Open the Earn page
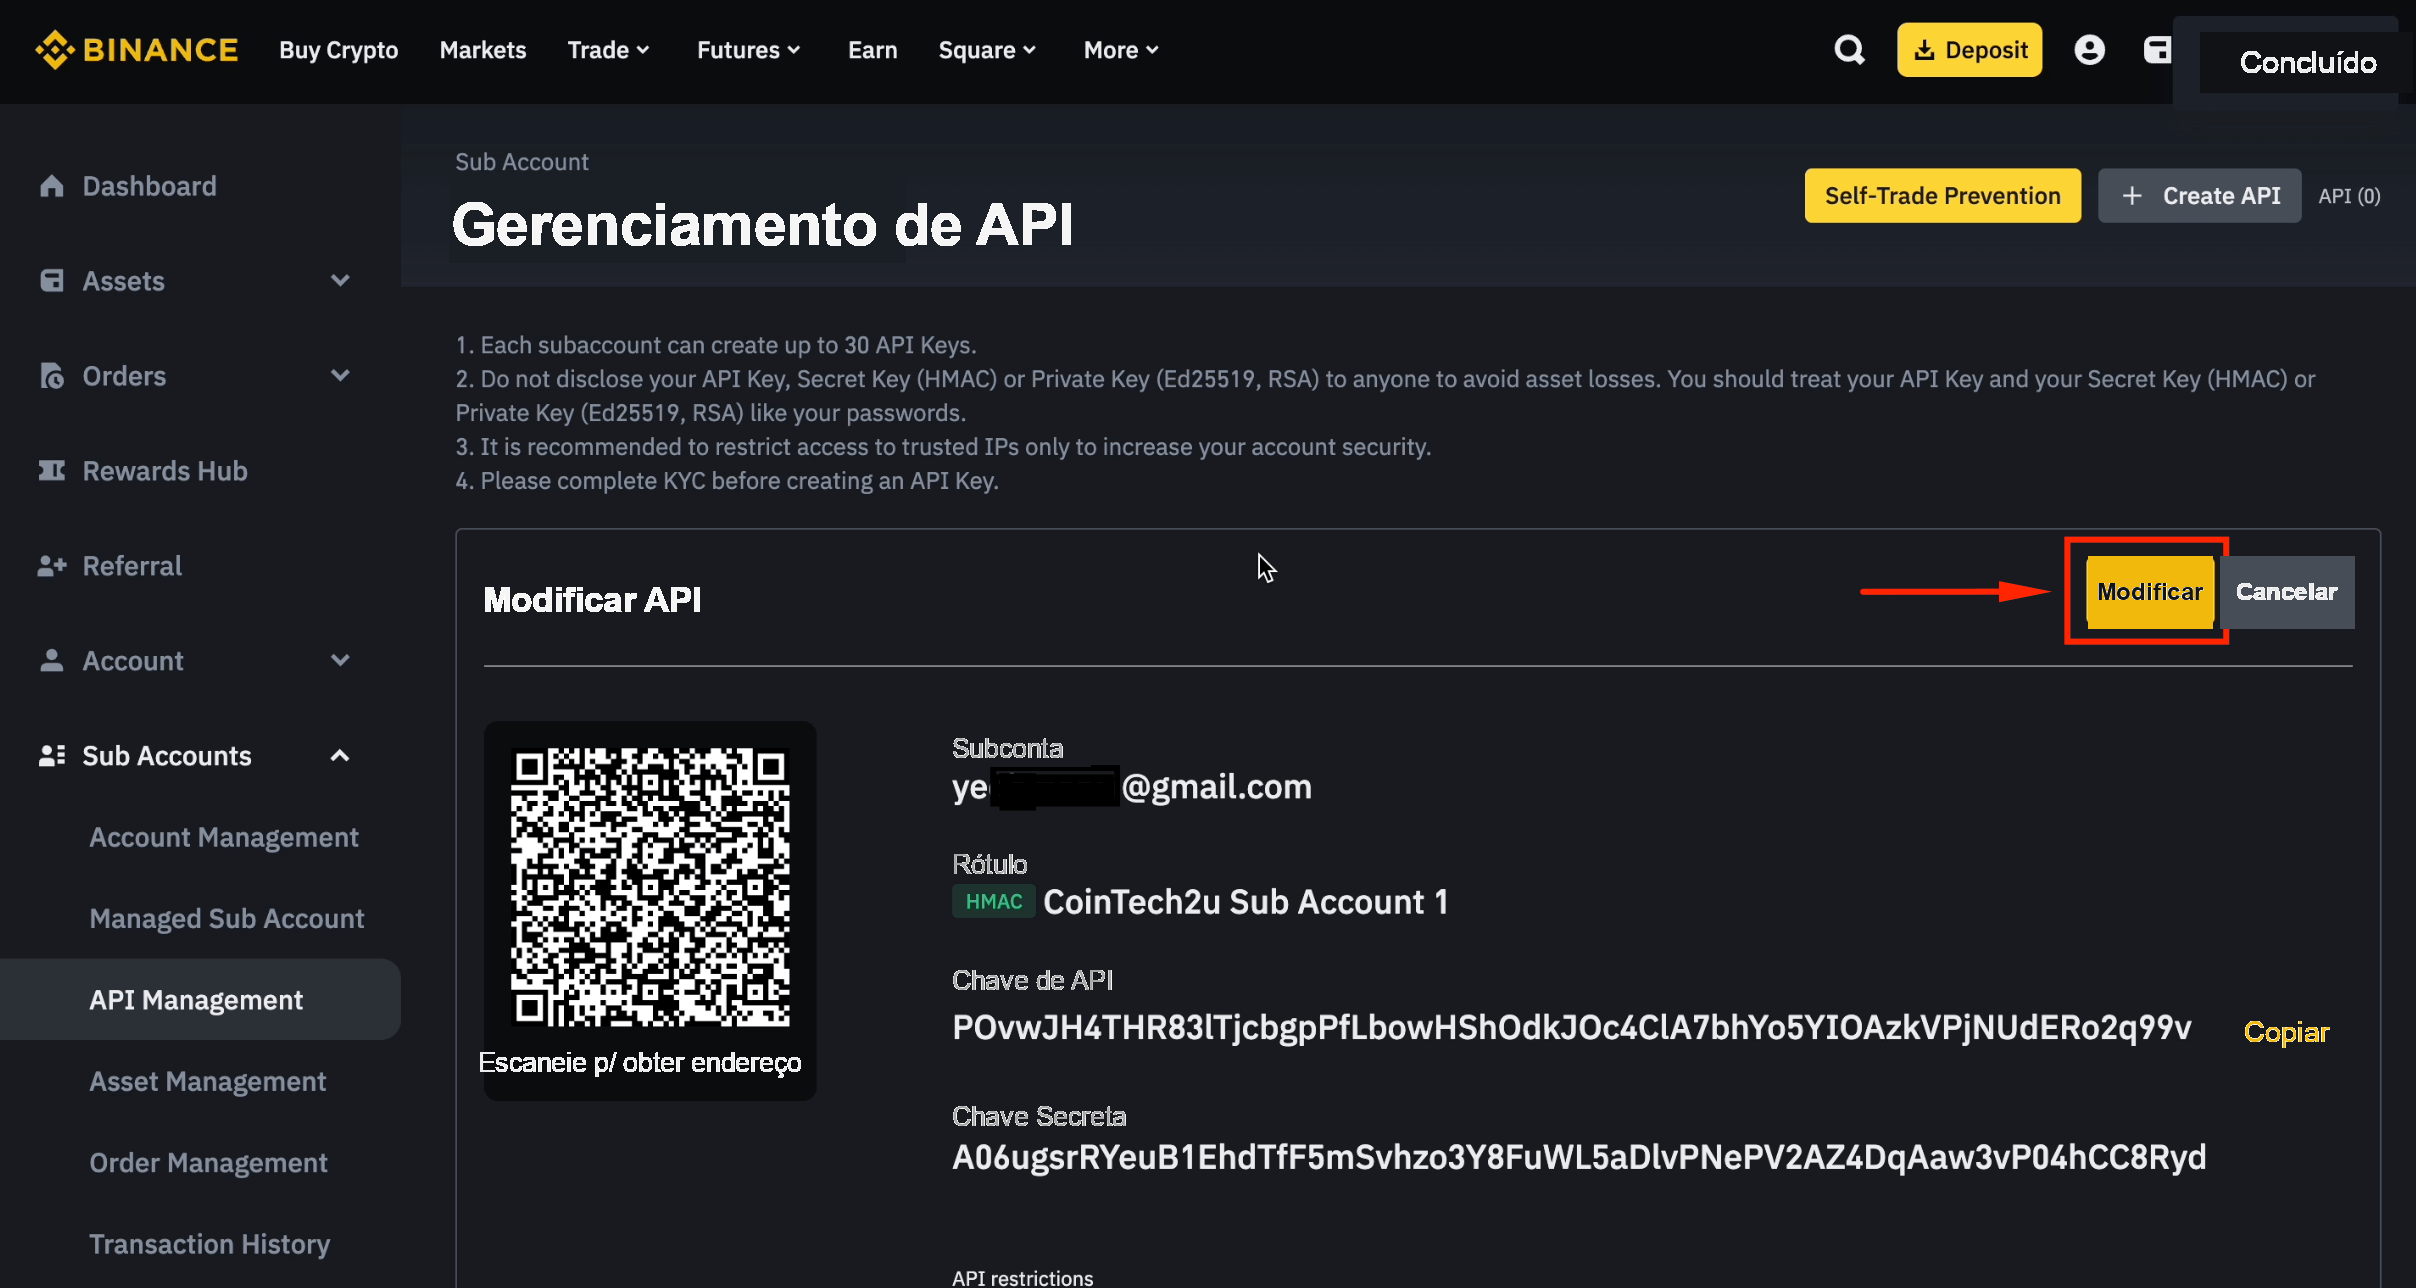This screenshot has height=1288, width=2416. pyautogui.click(x=873, y=50)
